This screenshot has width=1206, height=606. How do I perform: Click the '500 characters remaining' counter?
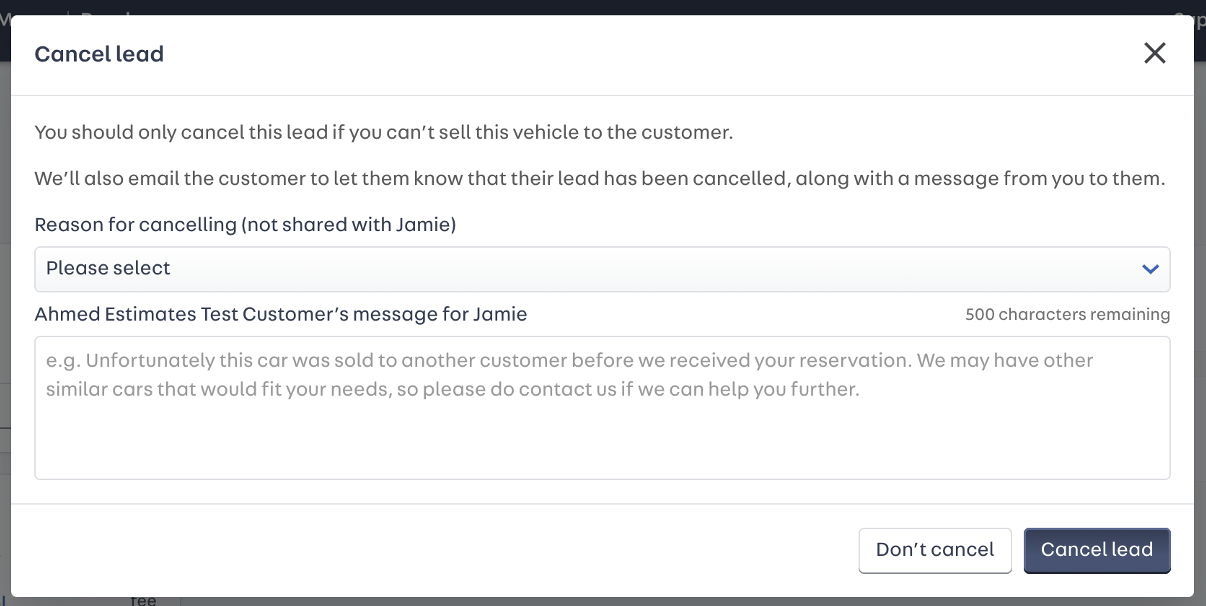click(1067, 315)
